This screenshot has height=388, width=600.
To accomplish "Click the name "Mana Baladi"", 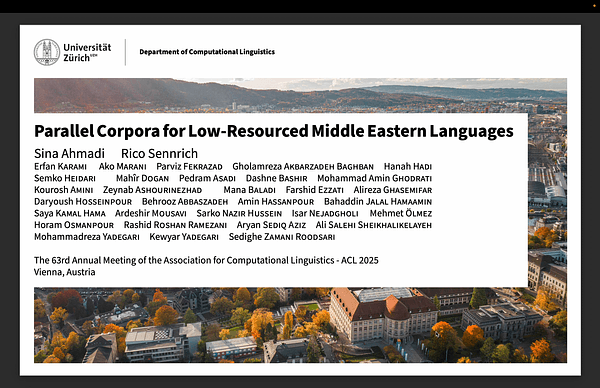I will [249, 190].
